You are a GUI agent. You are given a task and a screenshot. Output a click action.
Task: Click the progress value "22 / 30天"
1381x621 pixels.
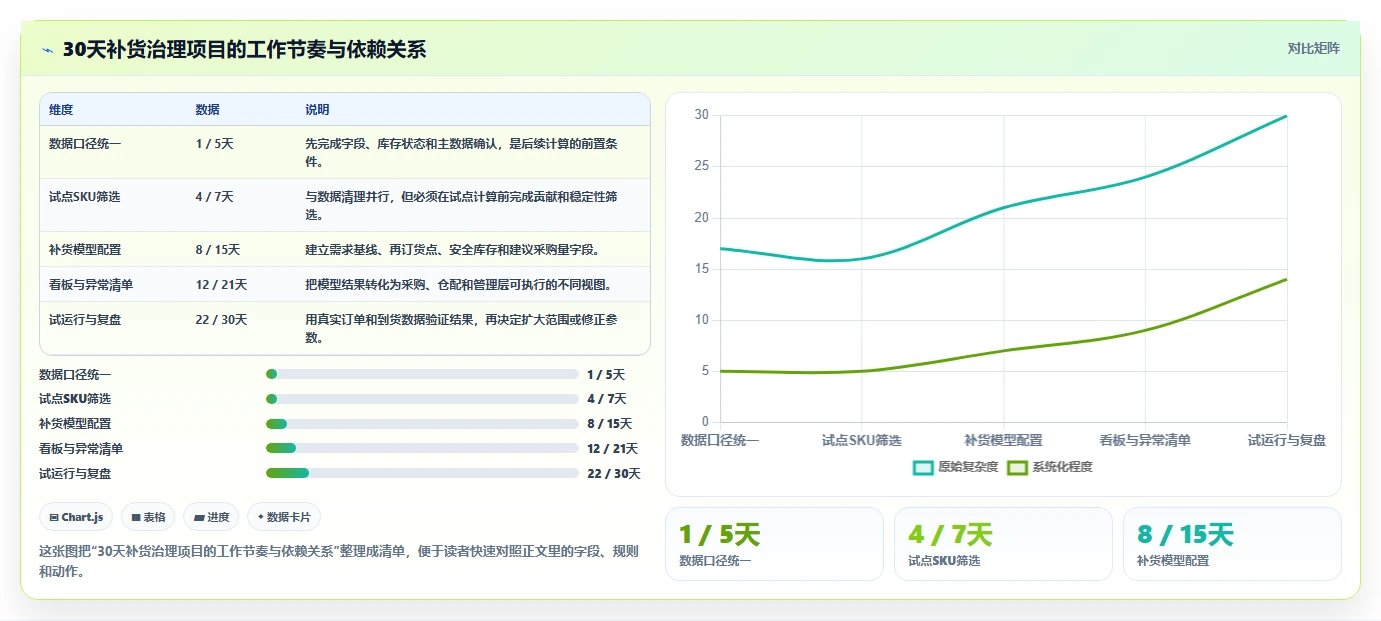coord(614,474)
